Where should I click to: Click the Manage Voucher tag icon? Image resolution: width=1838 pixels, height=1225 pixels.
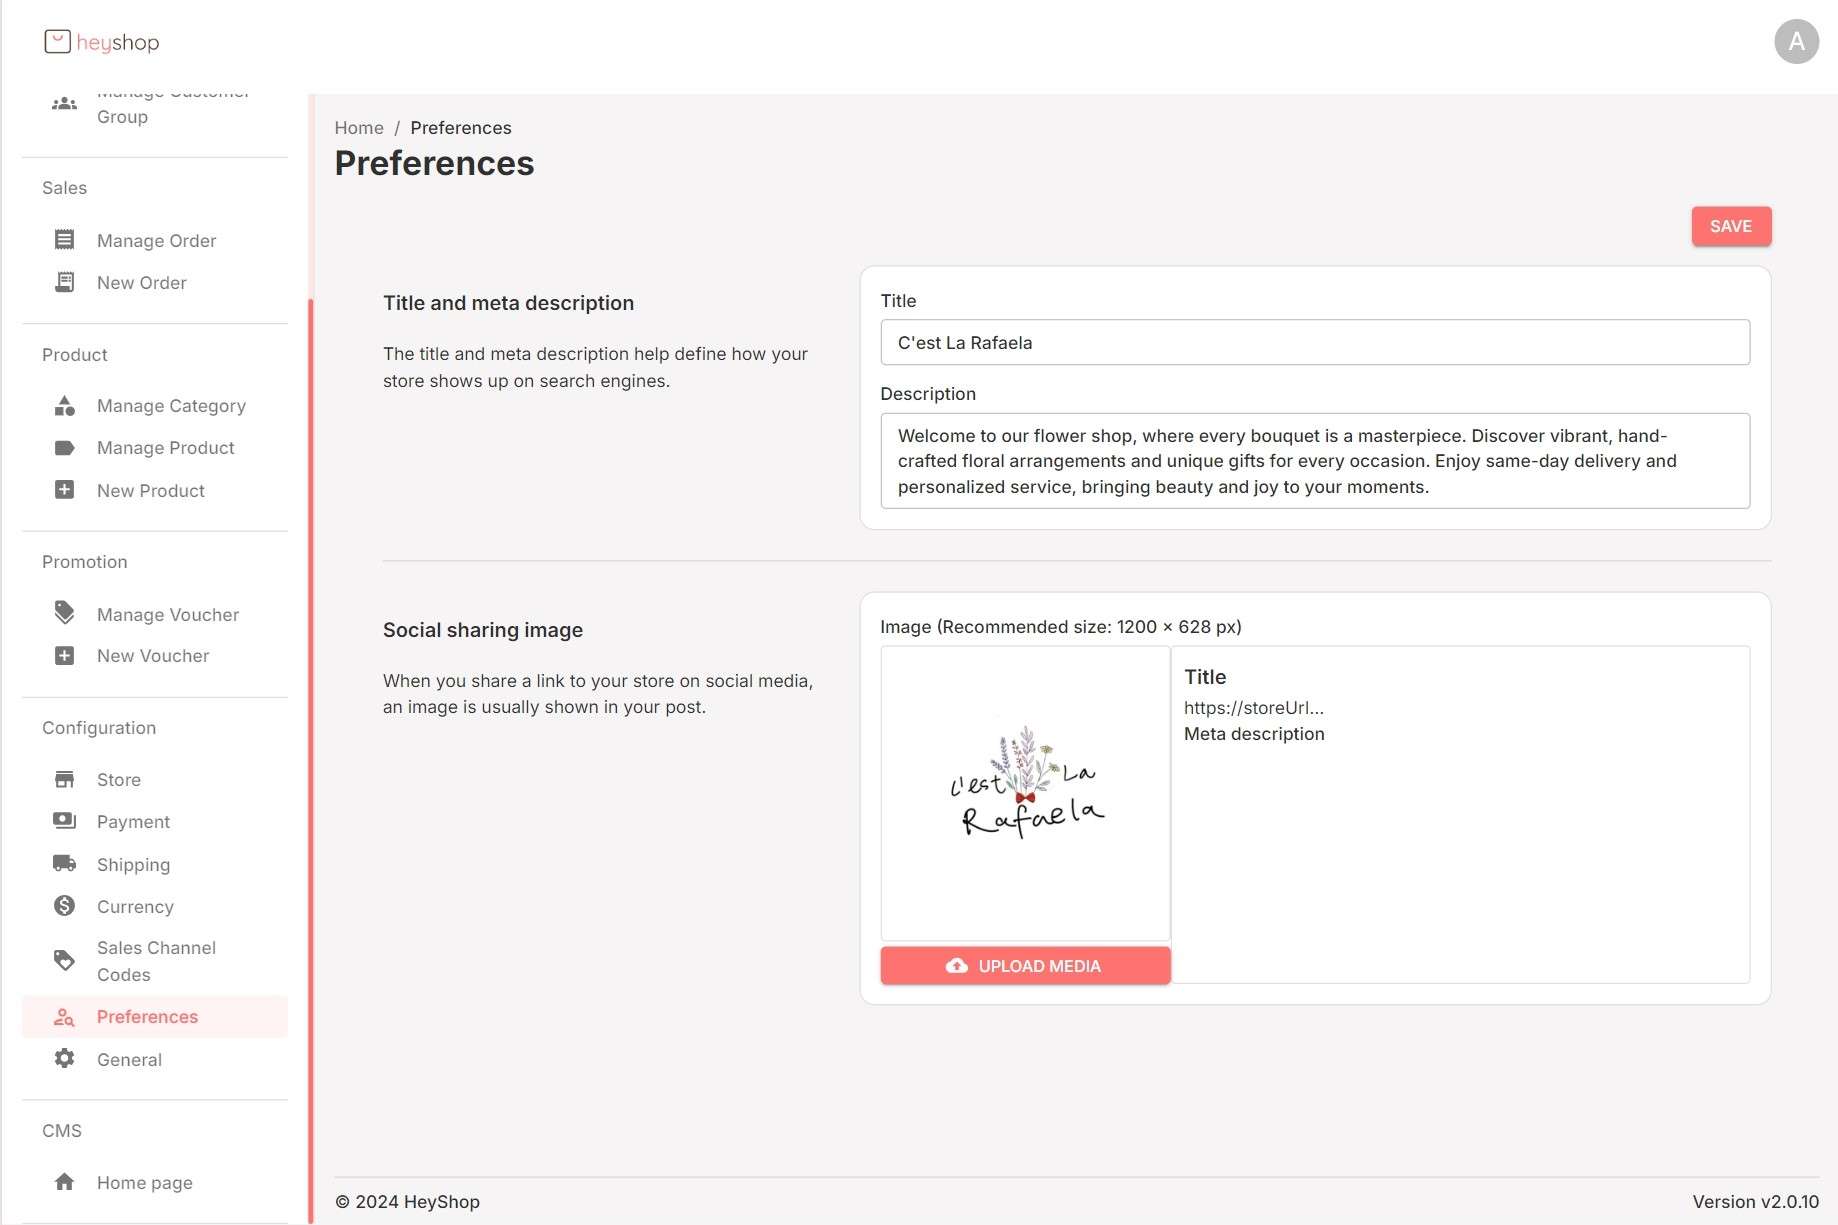click(x=64, y=613)
